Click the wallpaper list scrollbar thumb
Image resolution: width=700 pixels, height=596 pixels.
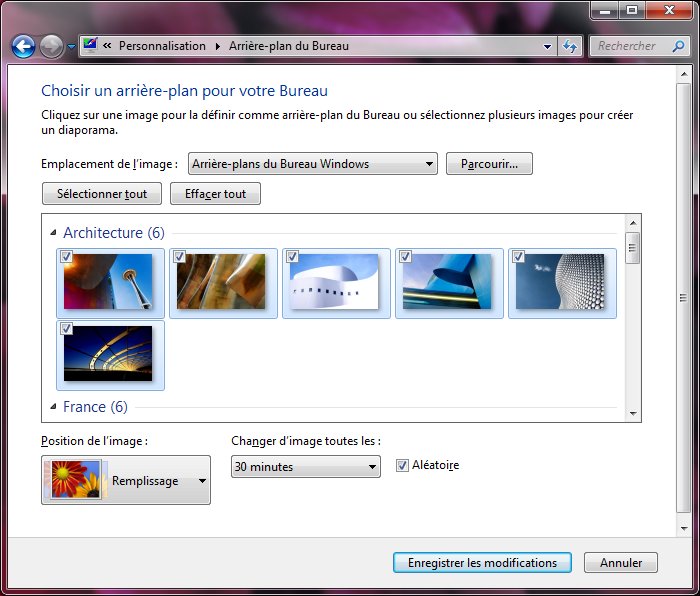coord(633,248)
